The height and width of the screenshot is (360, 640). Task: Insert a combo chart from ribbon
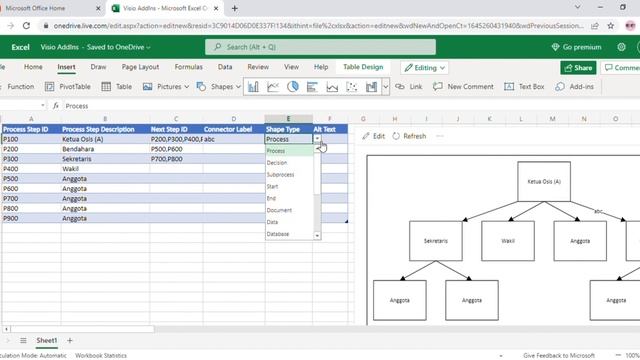tap(371, 87)
